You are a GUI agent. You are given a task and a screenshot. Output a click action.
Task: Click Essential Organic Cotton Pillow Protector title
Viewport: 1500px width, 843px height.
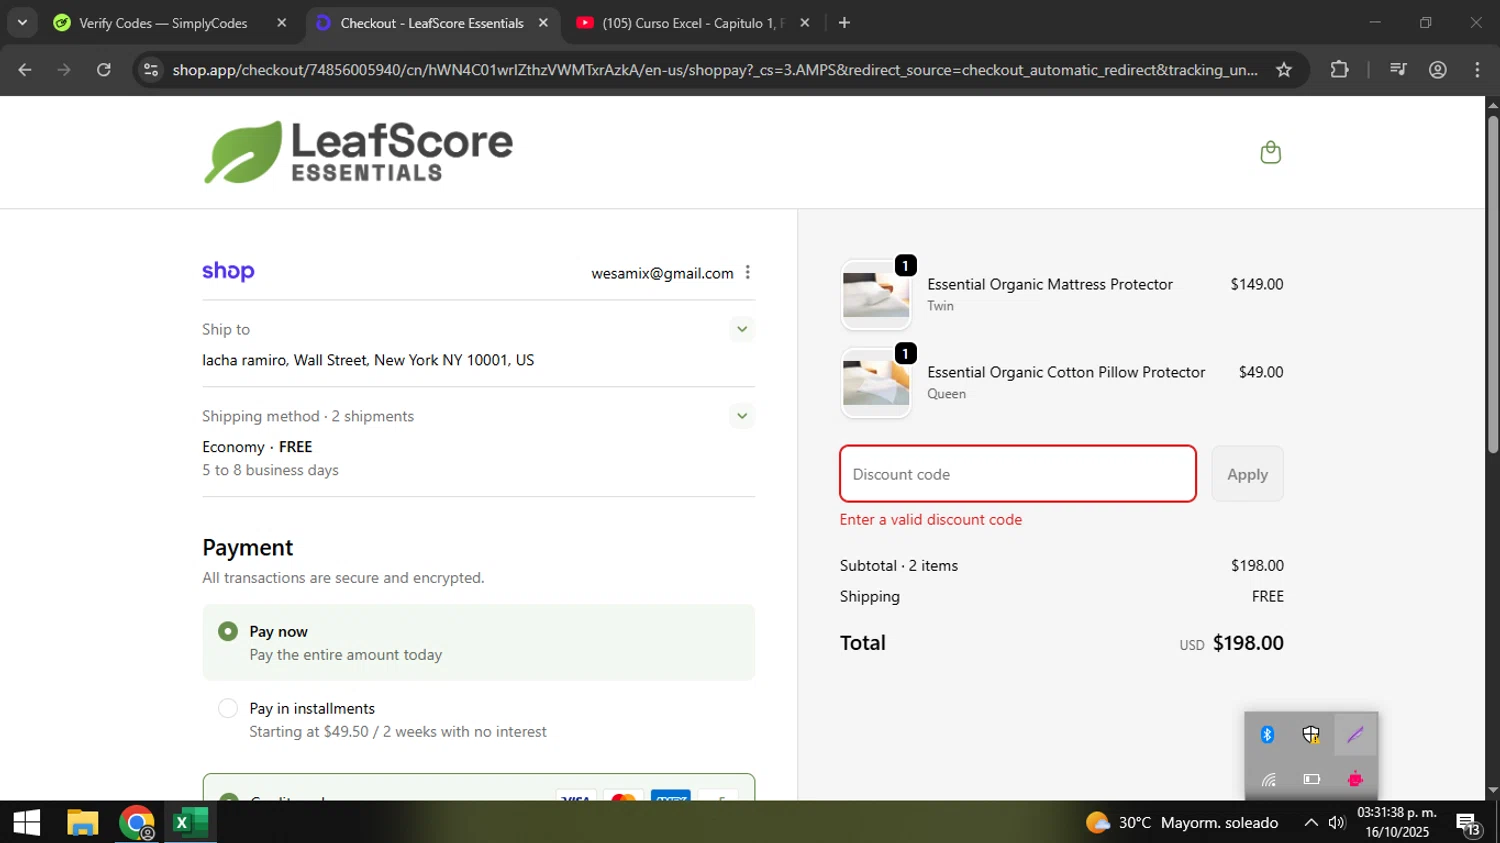tap(1066, 372)
